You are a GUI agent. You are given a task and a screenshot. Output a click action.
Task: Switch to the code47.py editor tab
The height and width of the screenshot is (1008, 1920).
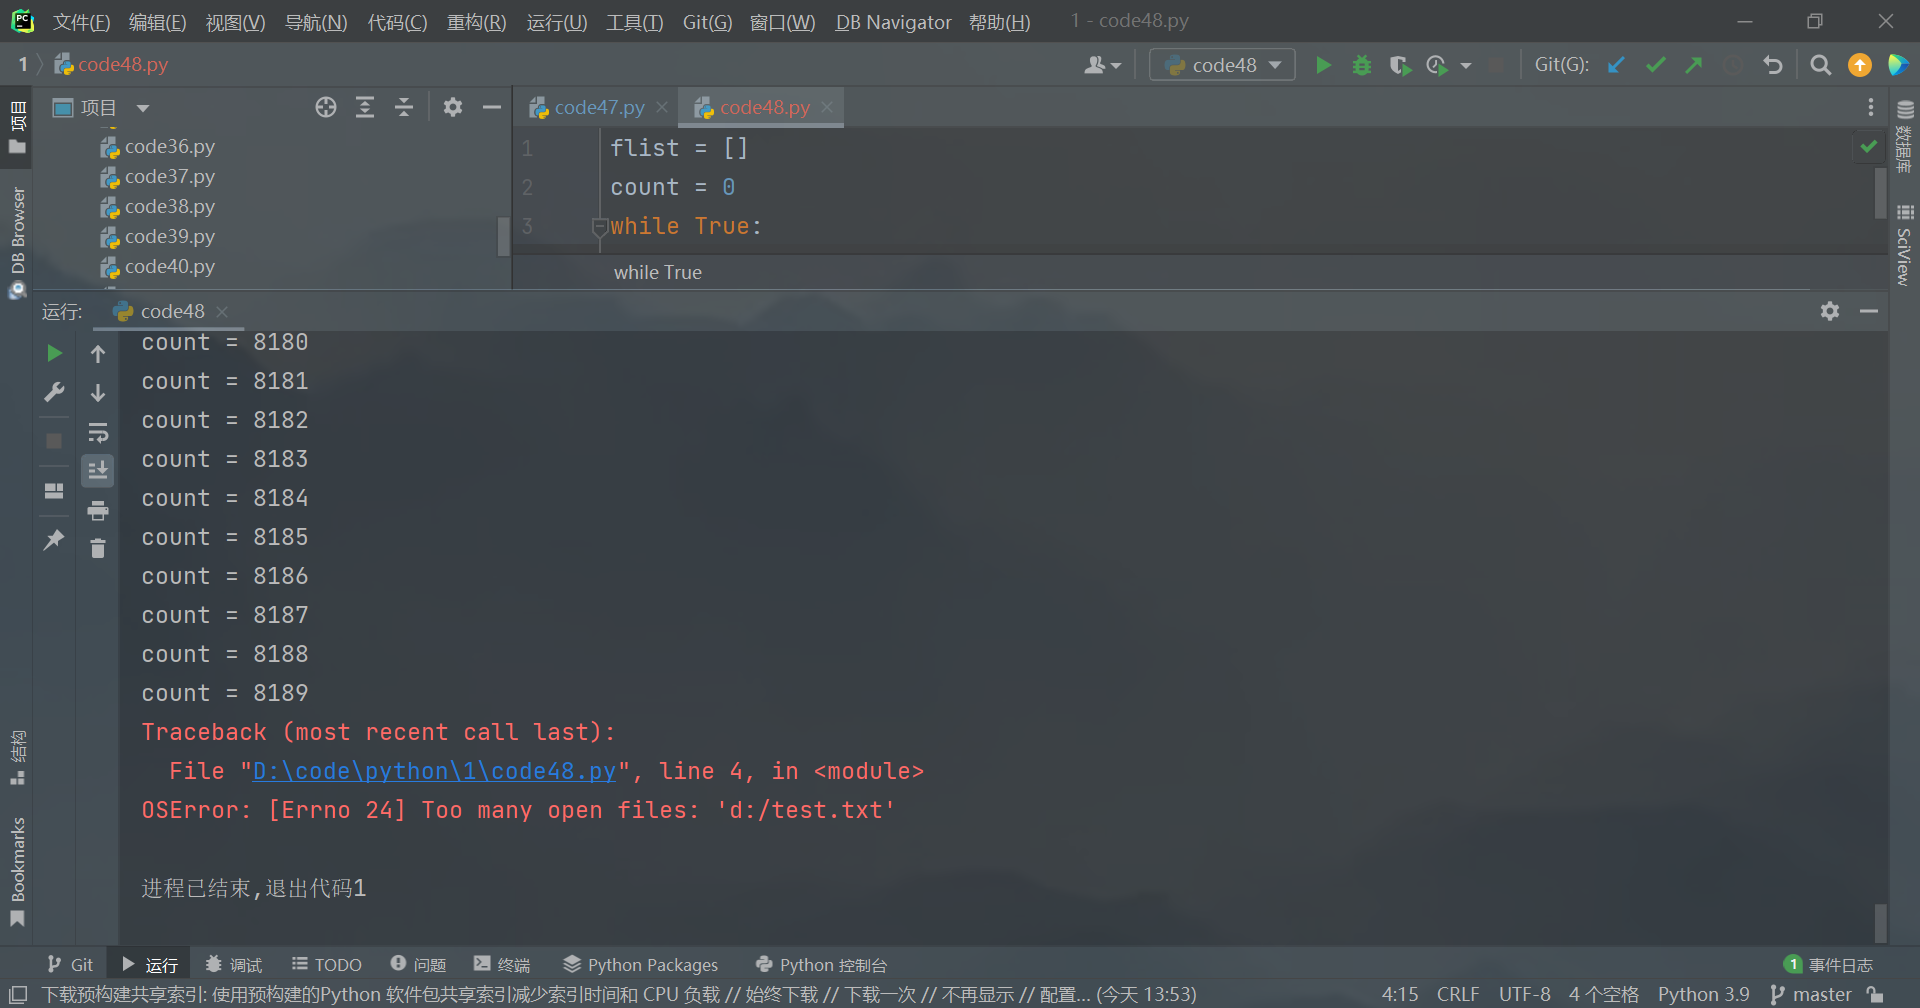coord(599,107)
